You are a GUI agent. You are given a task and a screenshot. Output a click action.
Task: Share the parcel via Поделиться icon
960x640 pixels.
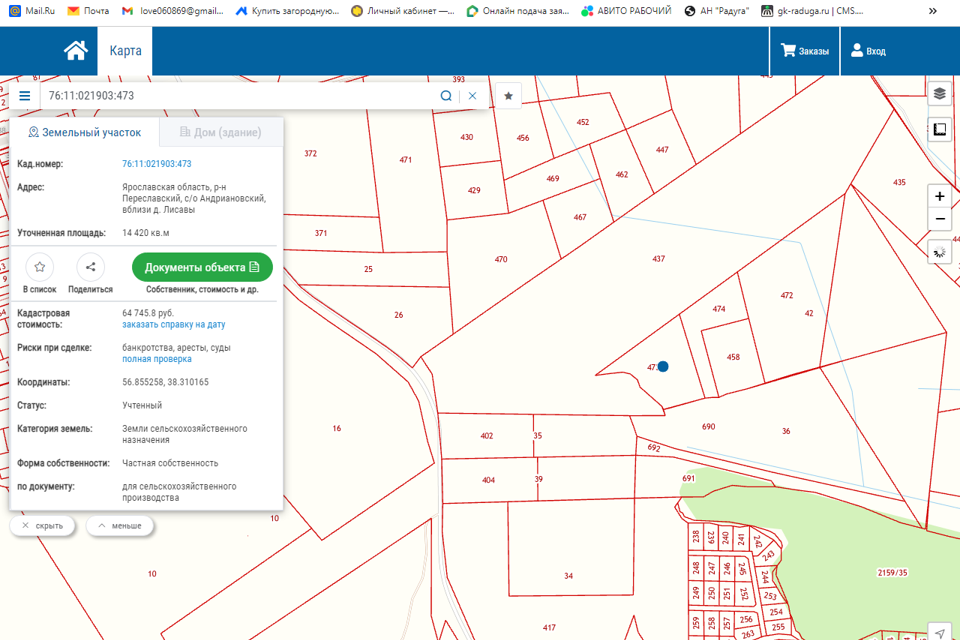pos(90,267)
